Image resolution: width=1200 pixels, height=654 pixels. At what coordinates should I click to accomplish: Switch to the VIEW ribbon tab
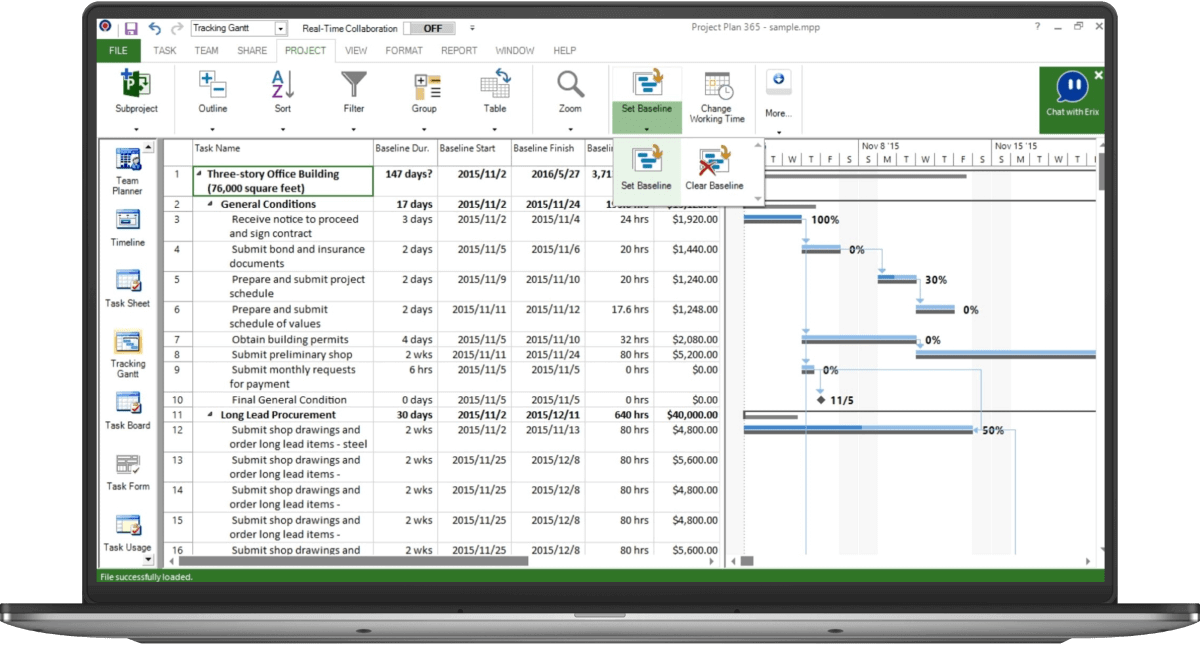coord(356,51)
